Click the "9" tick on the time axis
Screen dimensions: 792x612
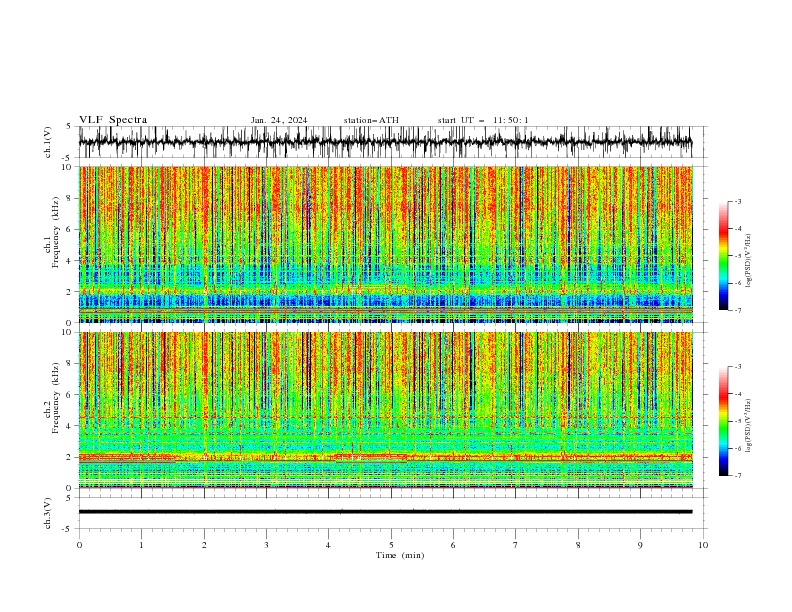pyautogui.click(x=640, y=545)
